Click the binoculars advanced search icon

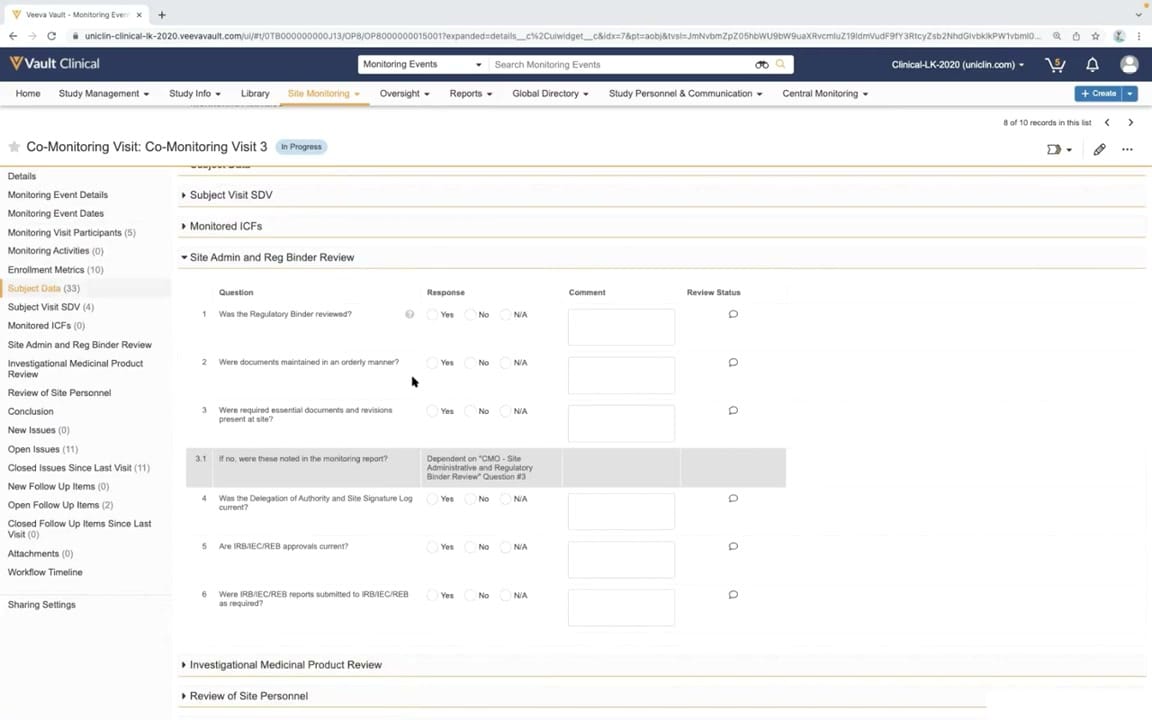pyautogui.click(x=761, y=65)
